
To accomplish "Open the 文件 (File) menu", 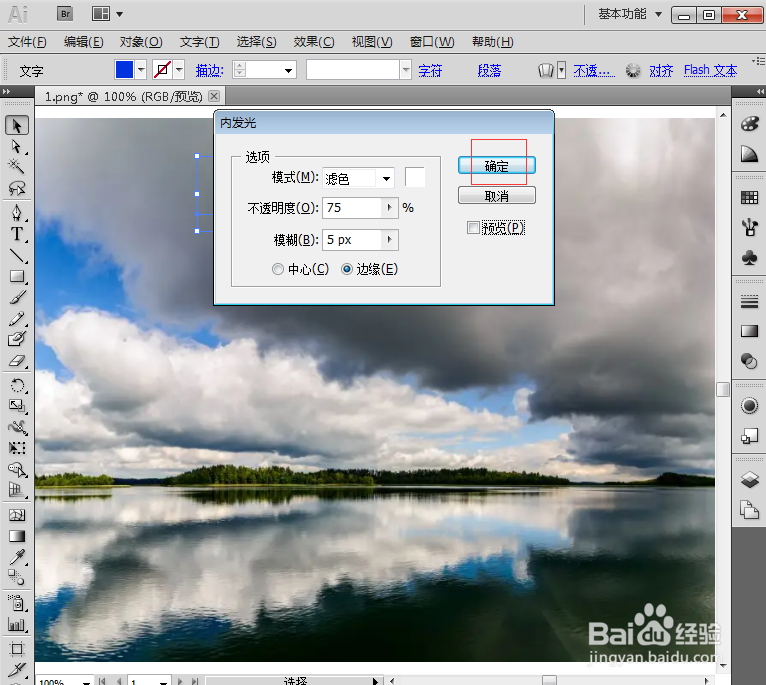I will coord(27,42).
